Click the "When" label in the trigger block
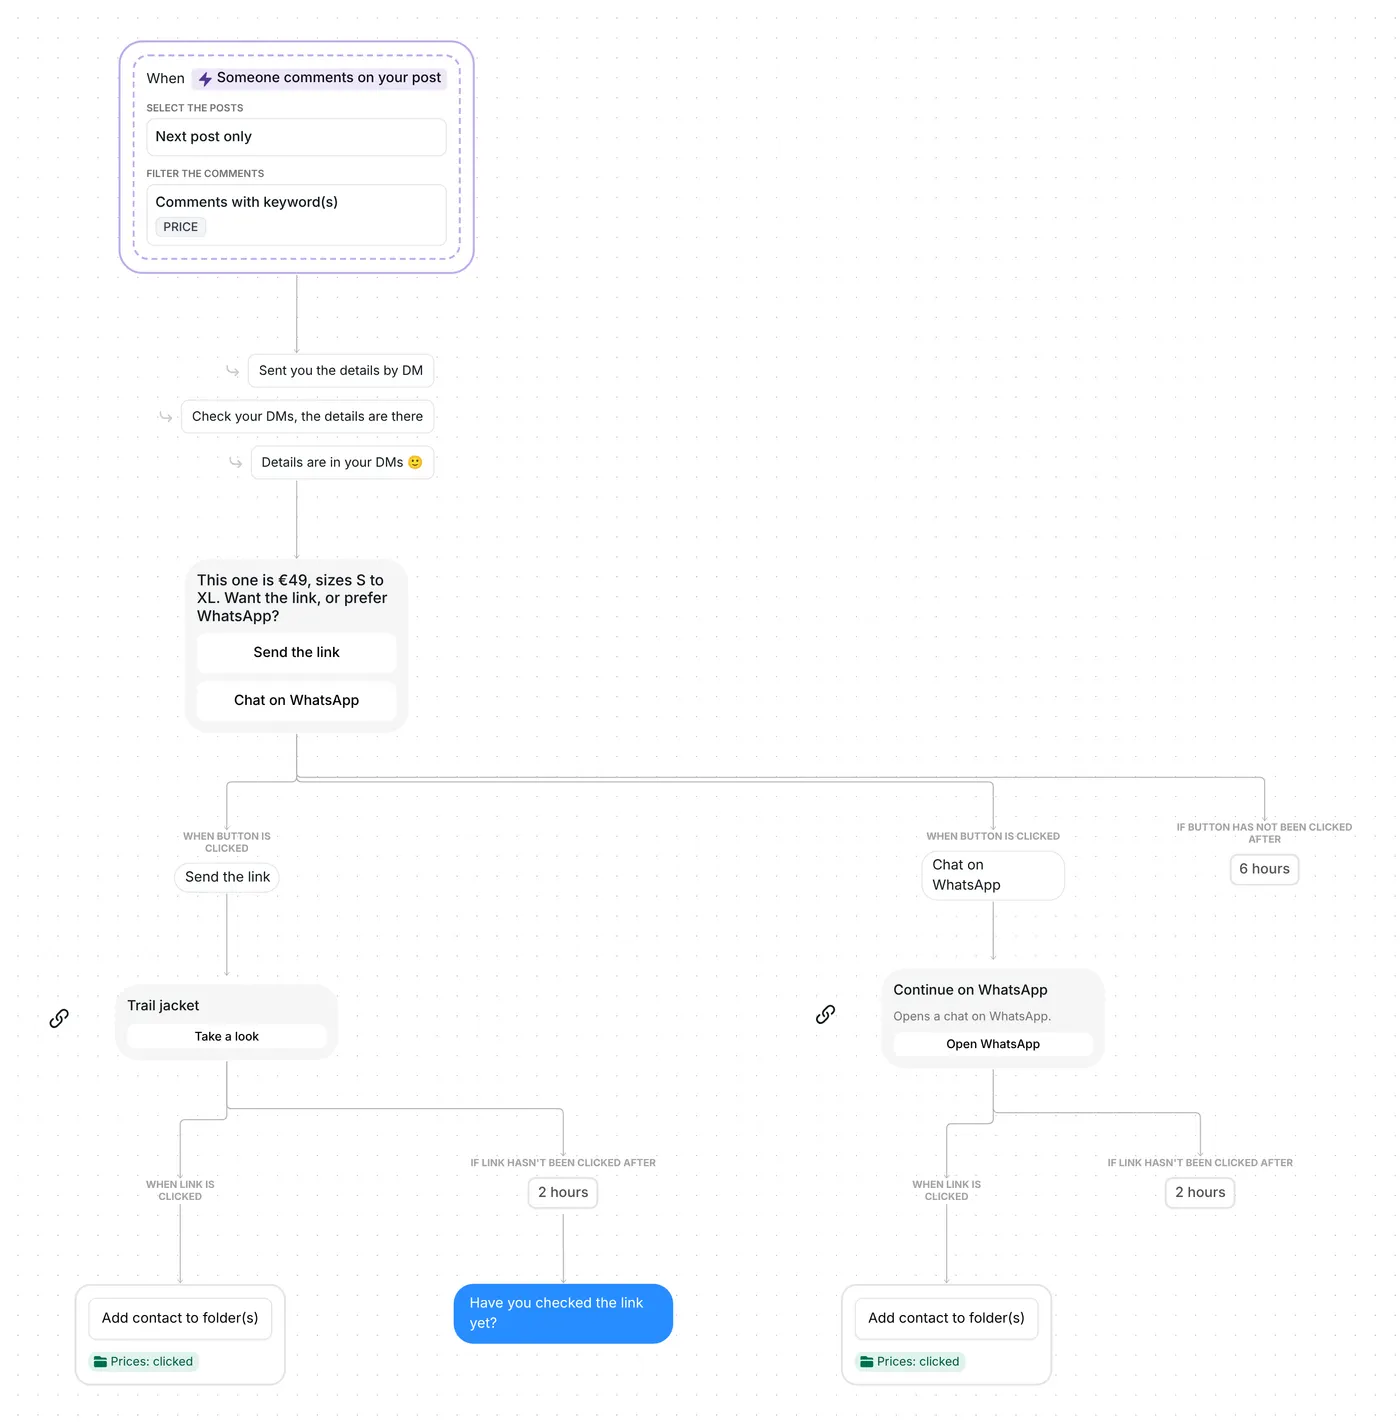Viewport: 1400px width, 1425px height. (166, 78)
